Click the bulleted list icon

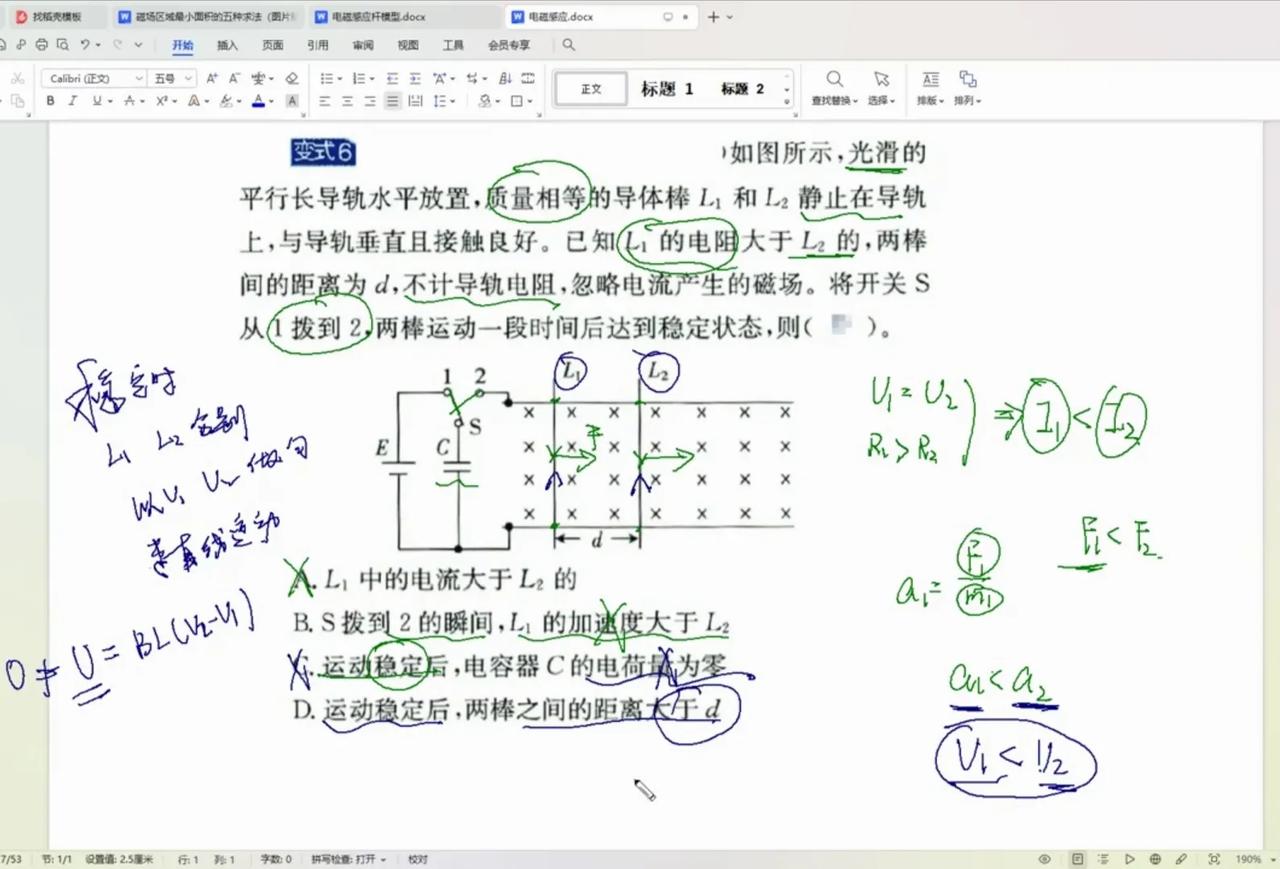pyautogui.click(x=327, y=78)
